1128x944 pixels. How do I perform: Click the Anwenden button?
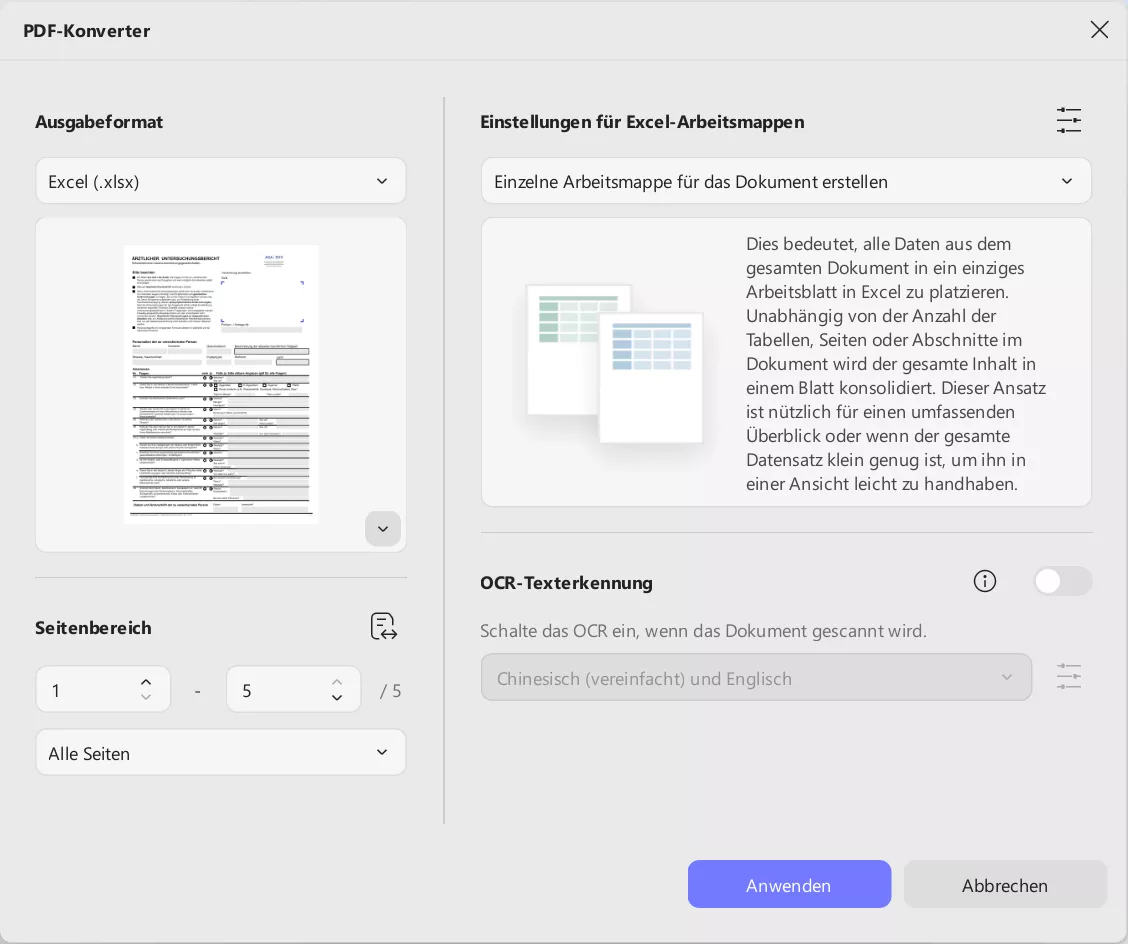pos(789,884)
